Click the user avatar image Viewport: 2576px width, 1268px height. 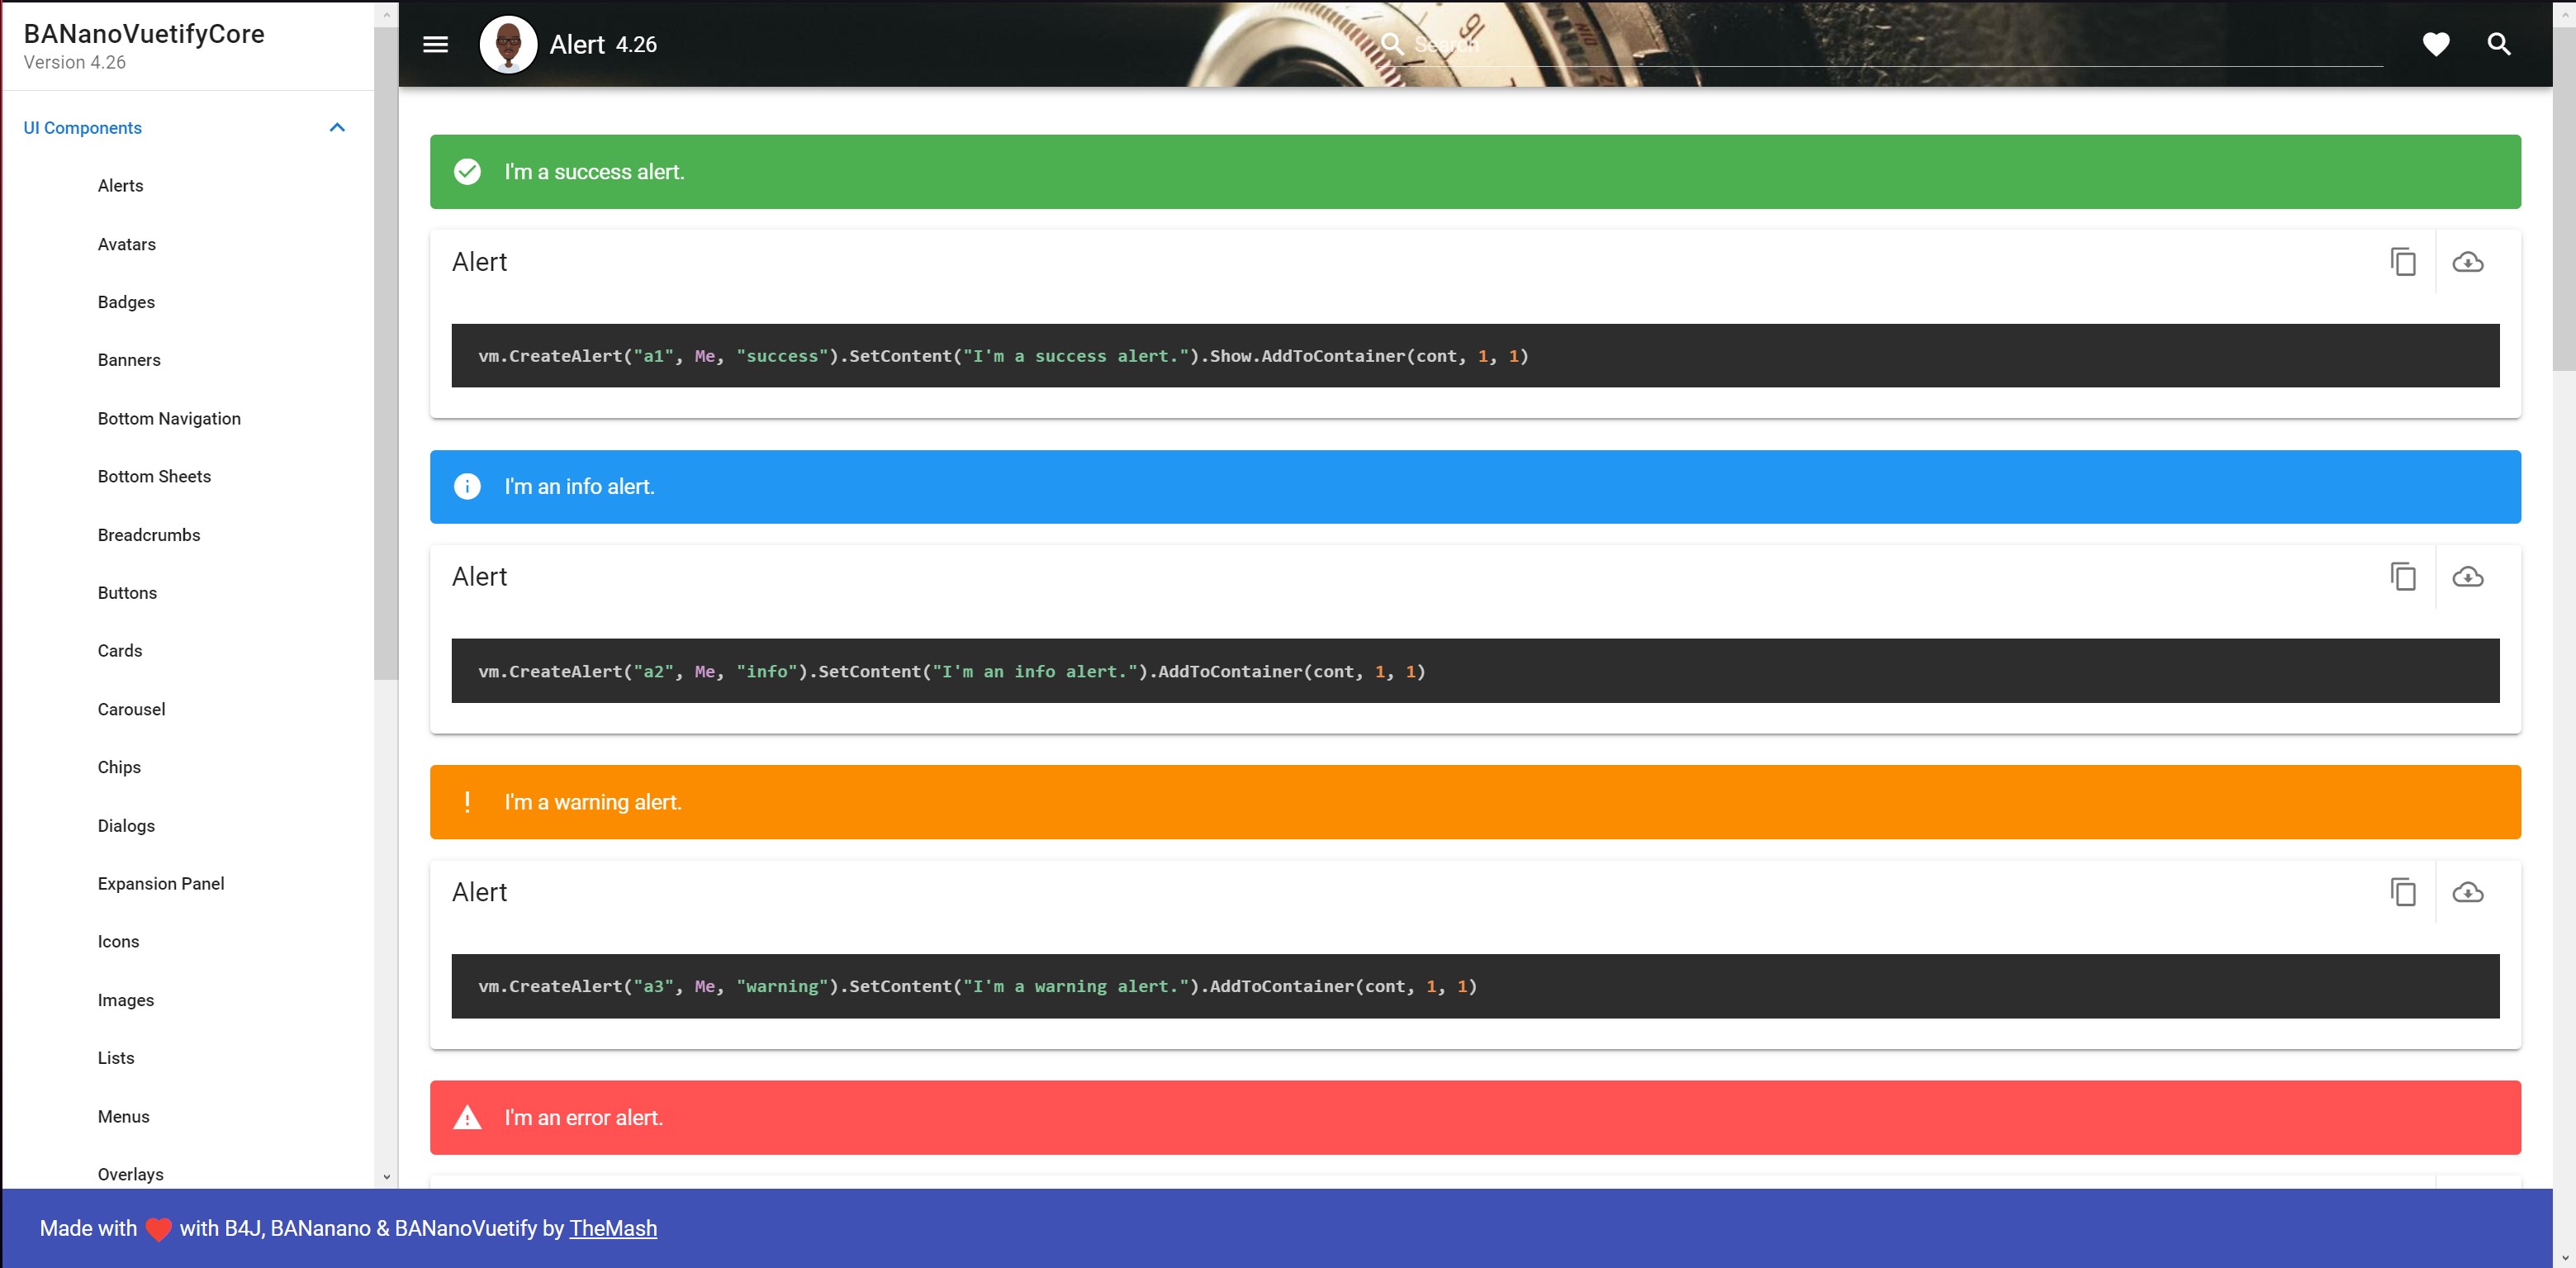508,44
